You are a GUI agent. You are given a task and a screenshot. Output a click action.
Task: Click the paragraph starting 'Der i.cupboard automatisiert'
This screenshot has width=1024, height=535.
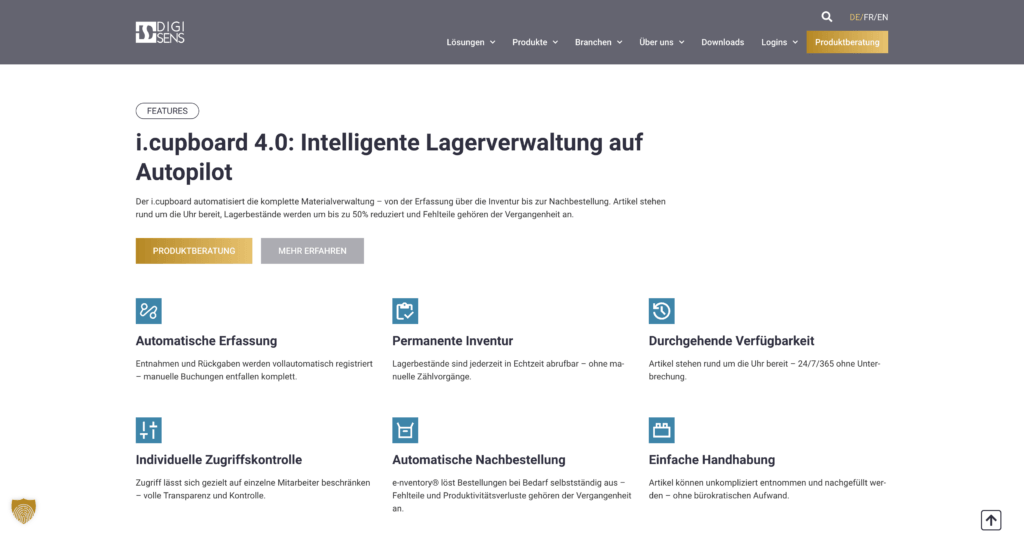[x=400, y=208]
